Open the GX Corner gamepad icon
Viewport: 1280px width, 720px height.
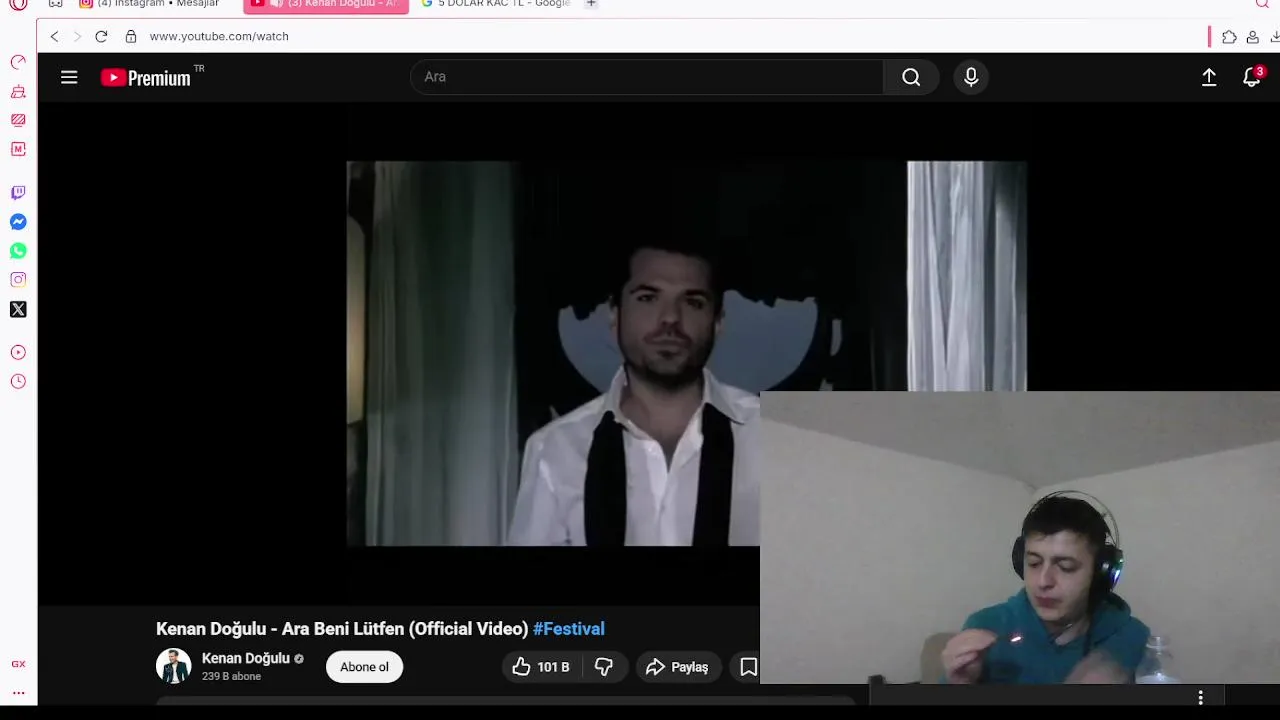pos(56,4)
